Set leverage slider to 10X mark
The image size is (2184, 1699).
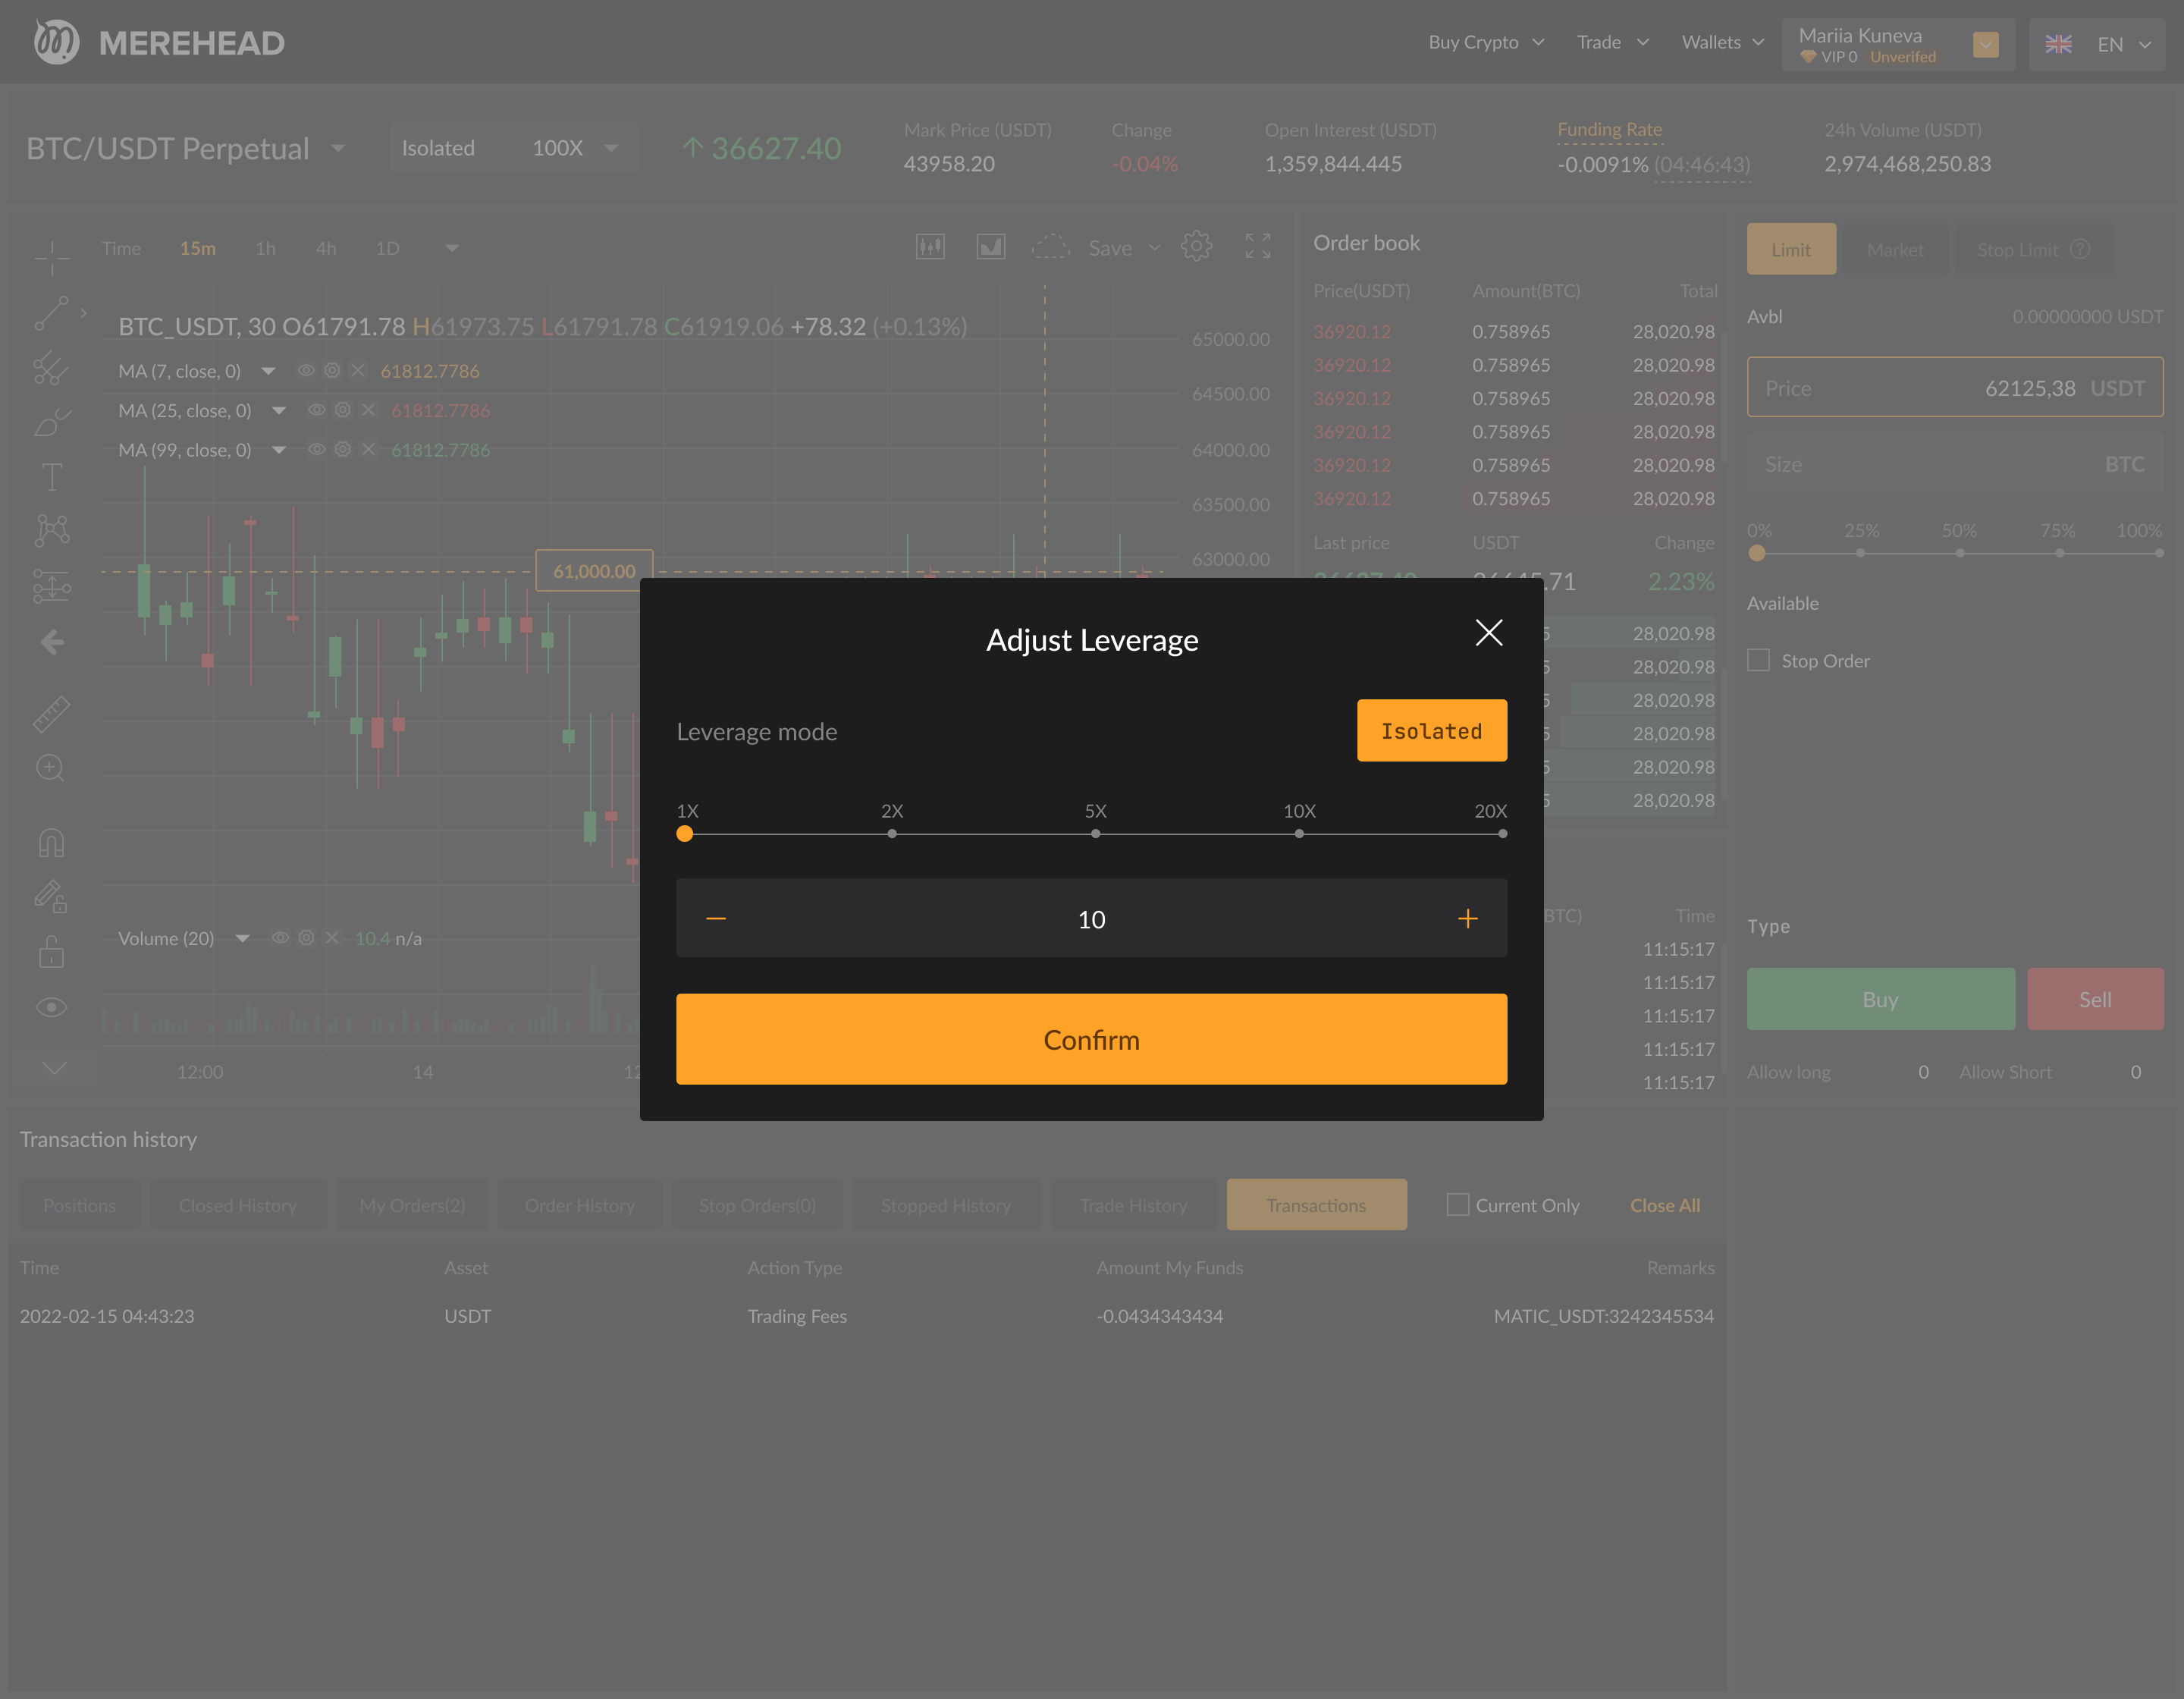pos(1299,833)
